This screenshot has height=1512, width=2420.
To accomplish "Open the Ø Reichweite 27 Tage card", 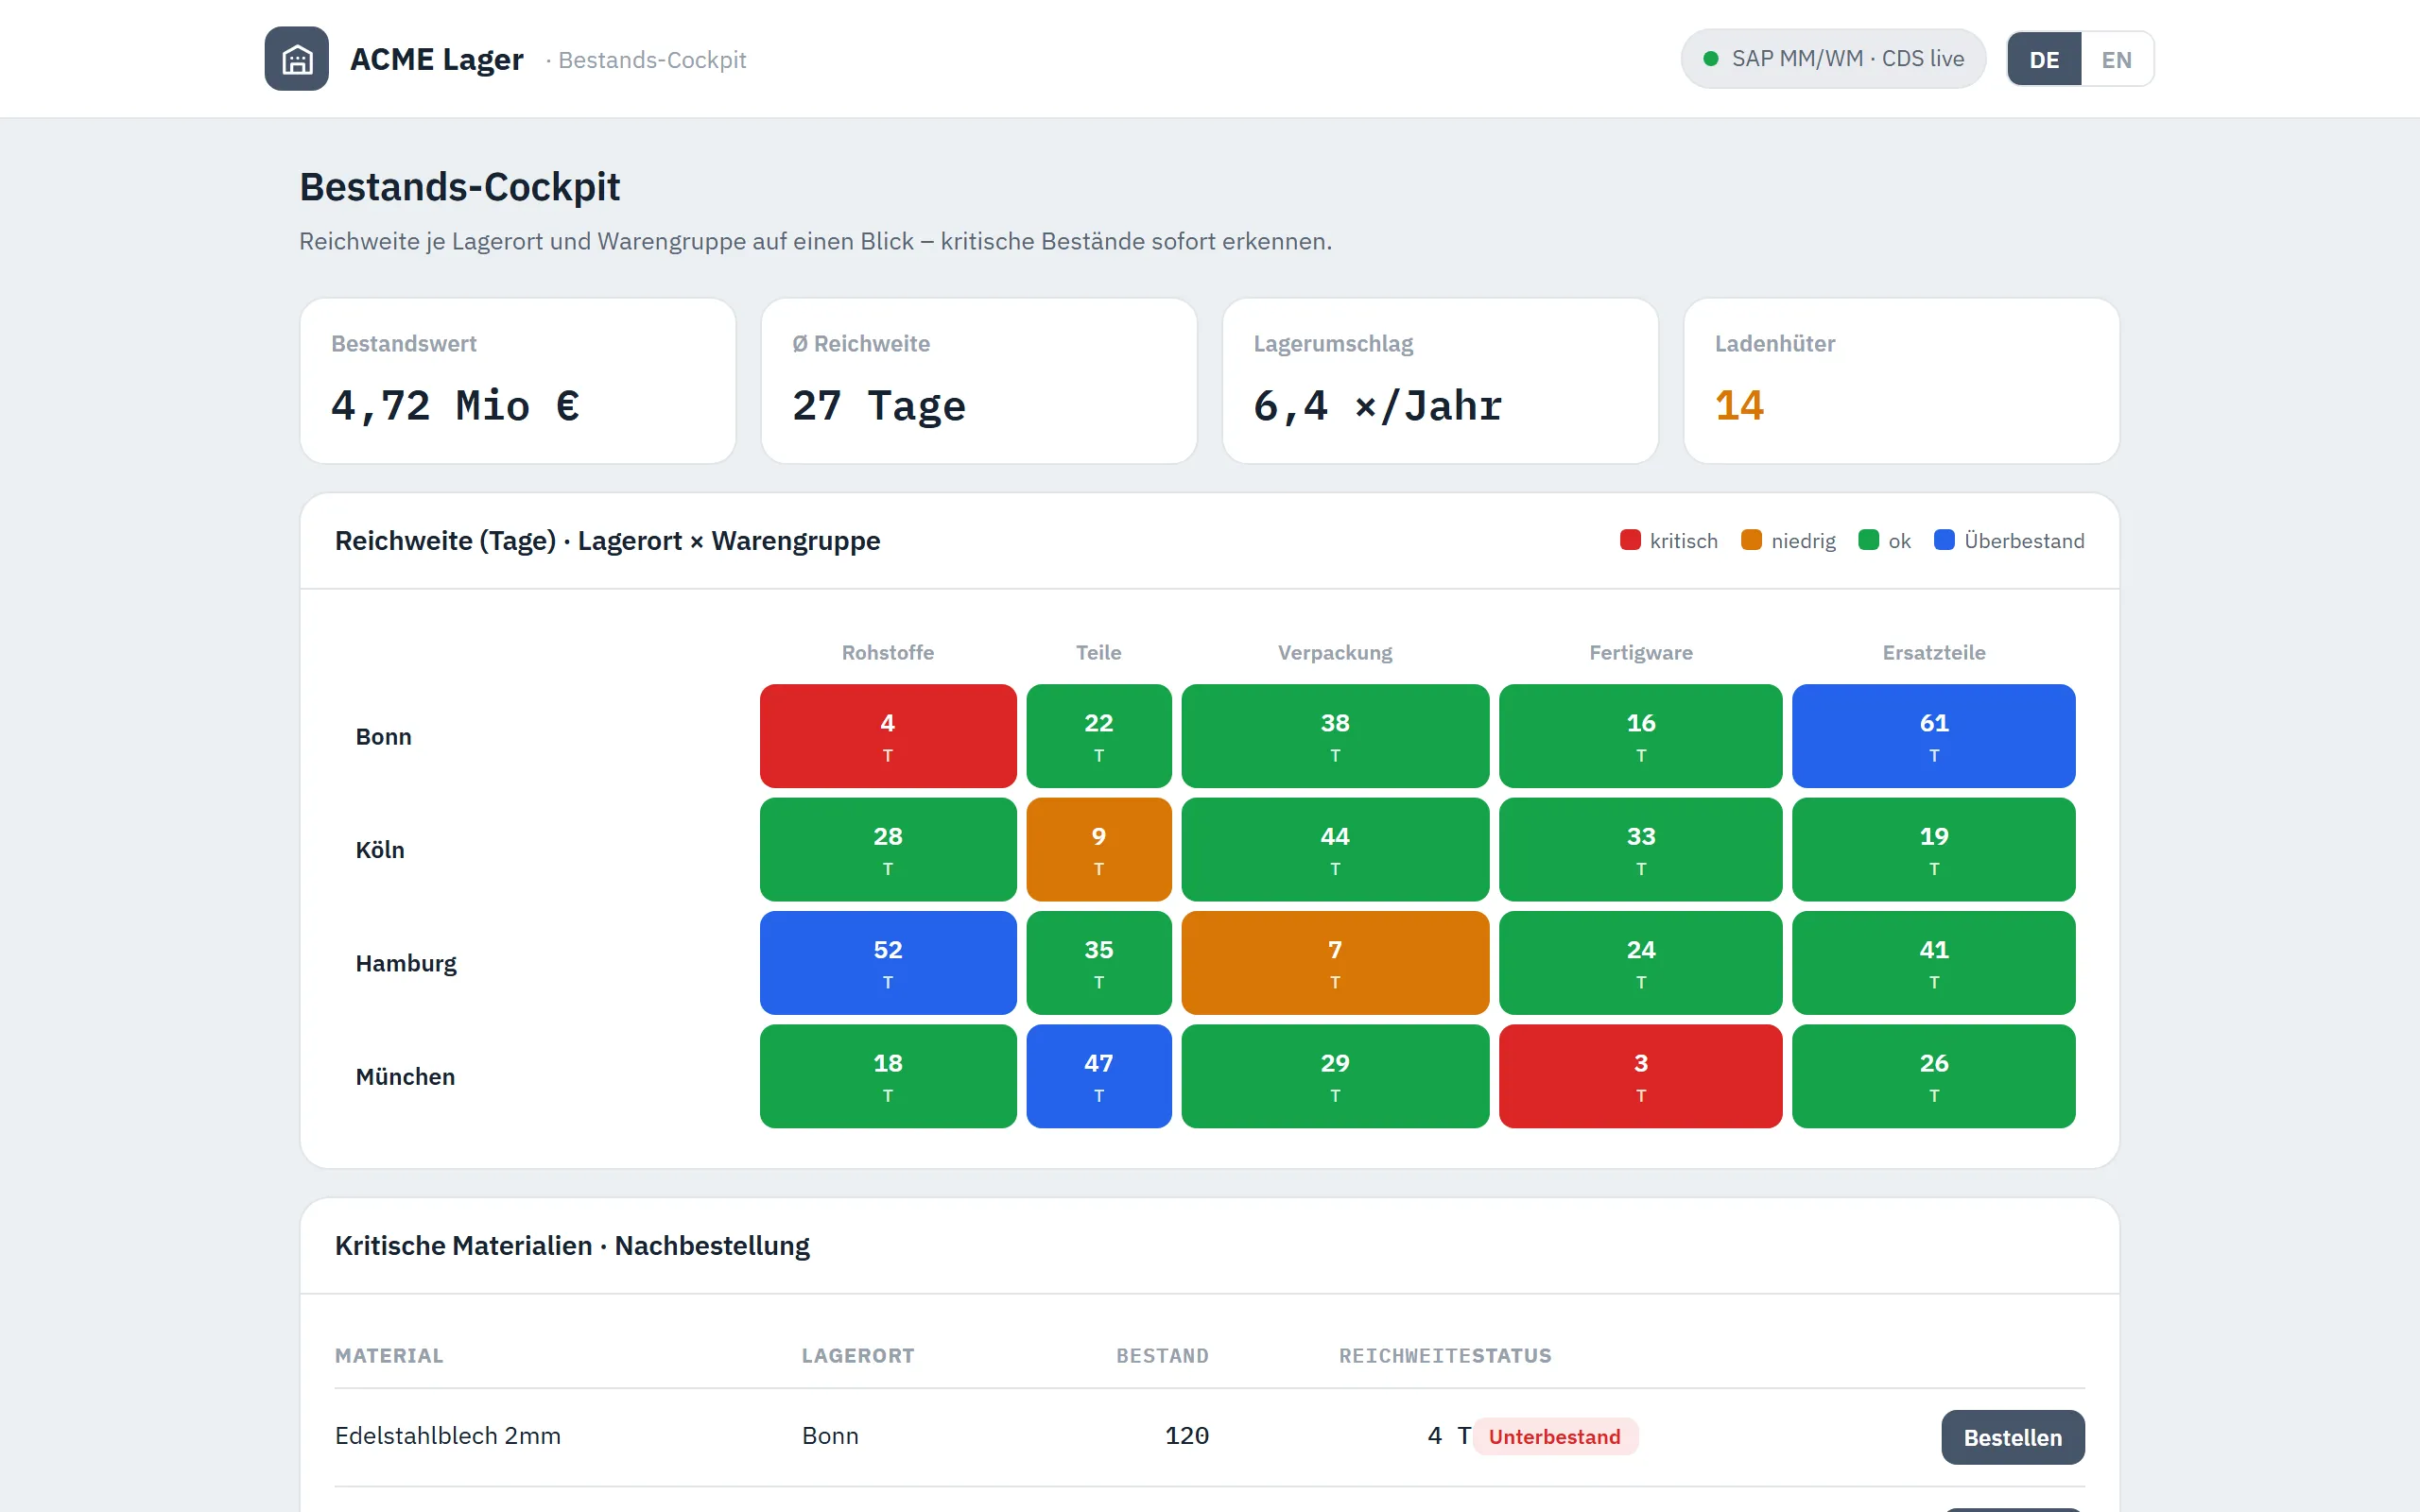I will 979,381.
